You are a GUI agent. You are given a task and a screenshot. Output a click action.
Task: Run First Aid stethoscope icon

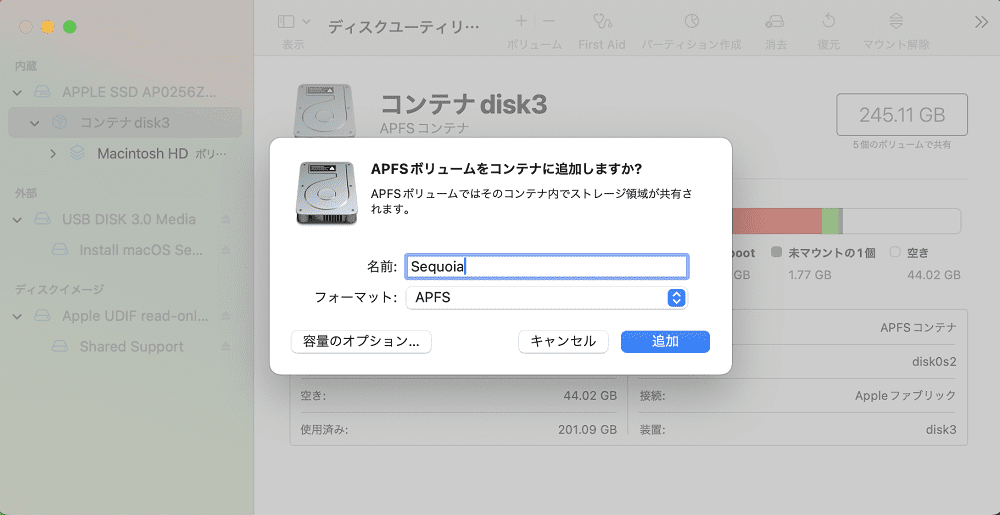click(601, 22)
